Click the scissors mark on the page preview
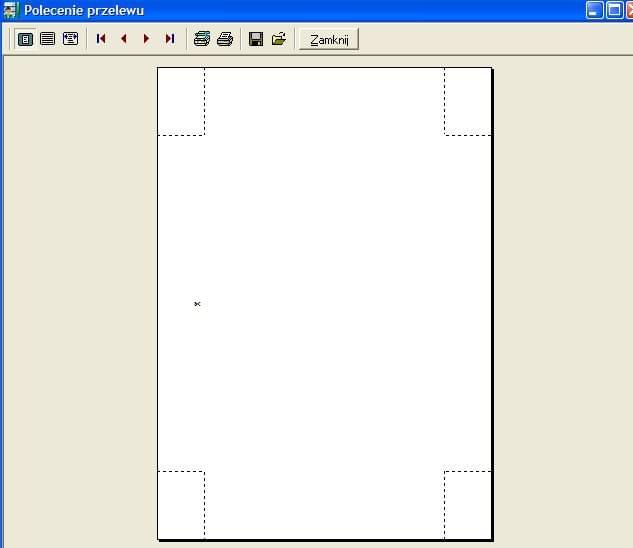Screen dimensions: 633x548 click(x=197, y=304)
